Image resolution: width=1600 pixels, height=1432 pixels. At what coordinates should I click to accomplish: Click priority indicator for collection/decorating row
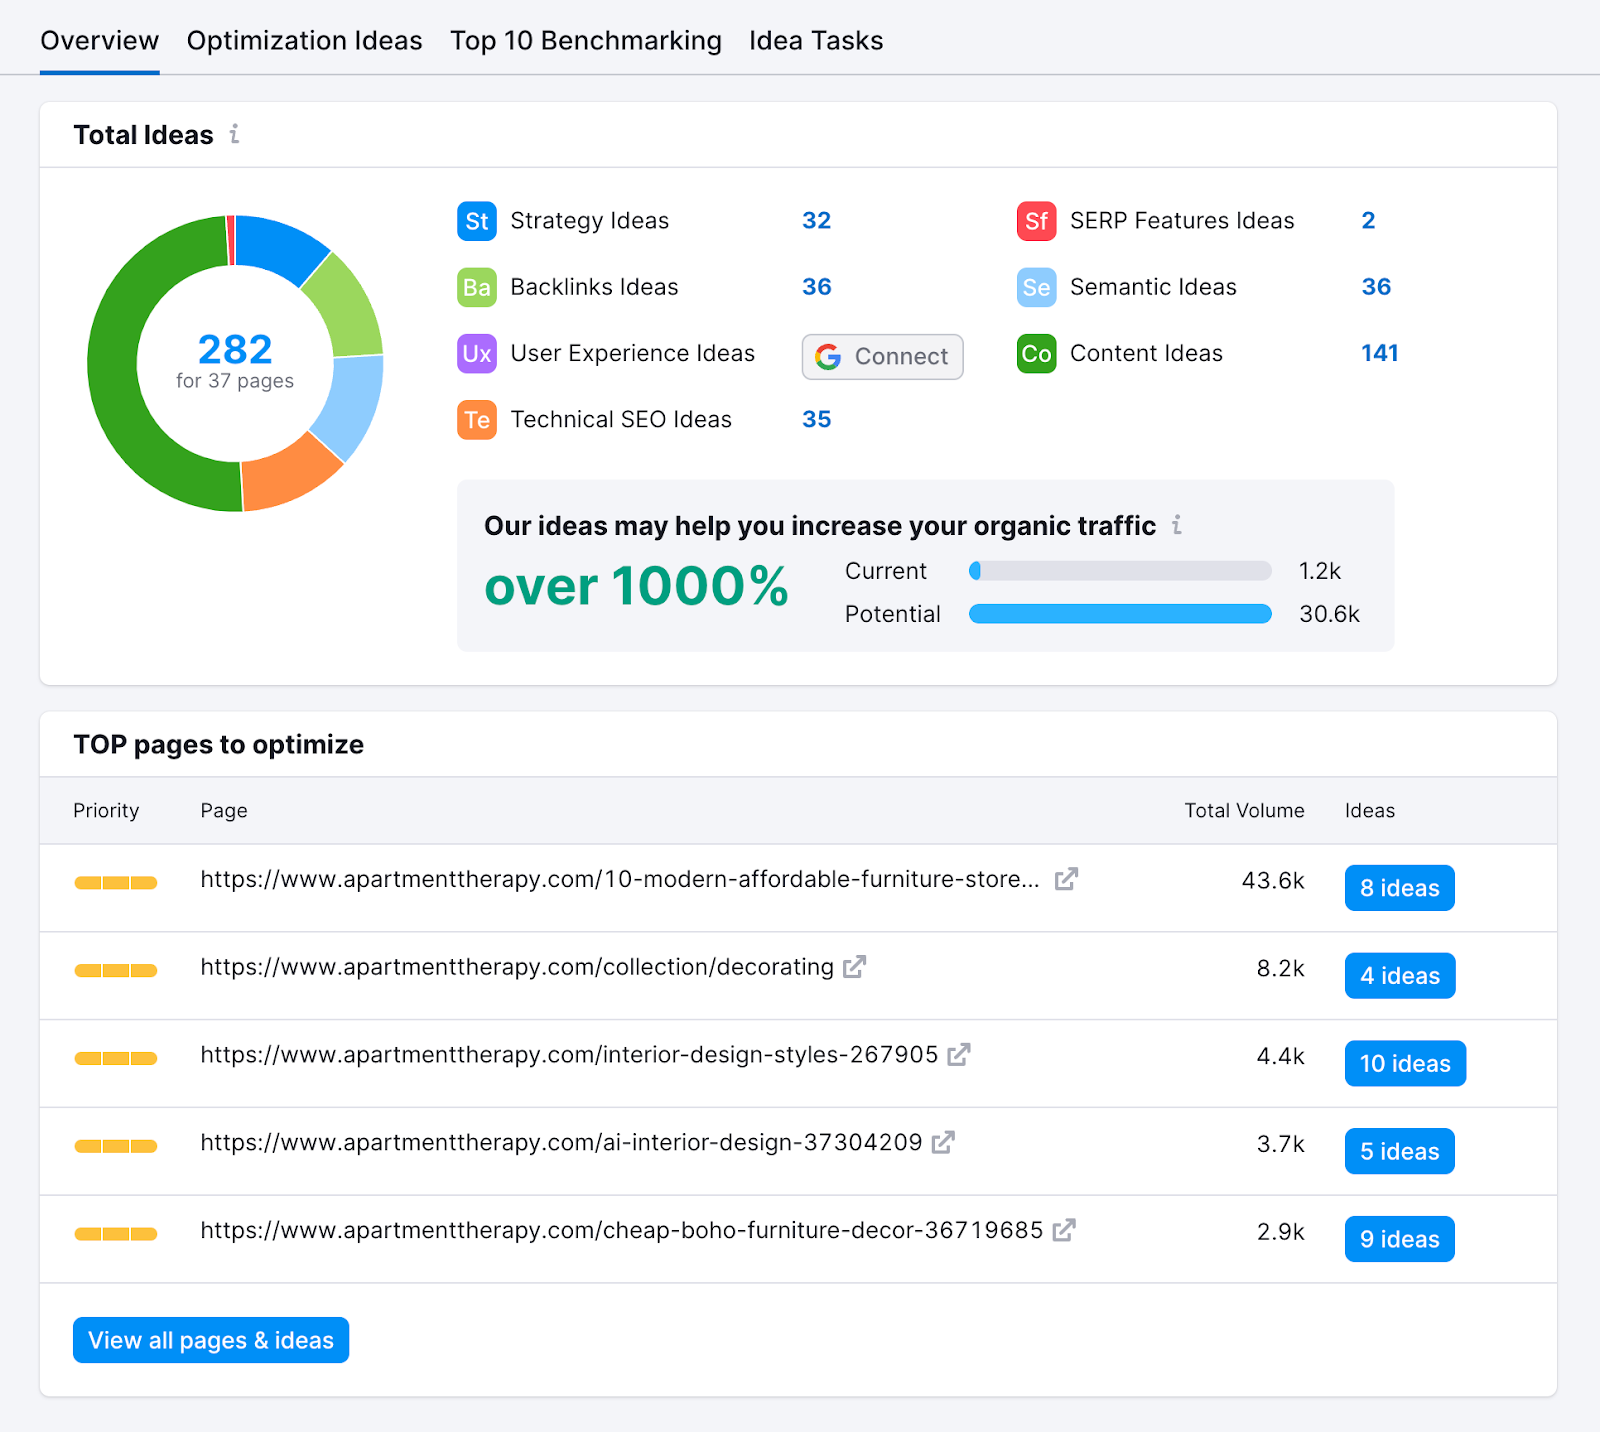point(116,971)
